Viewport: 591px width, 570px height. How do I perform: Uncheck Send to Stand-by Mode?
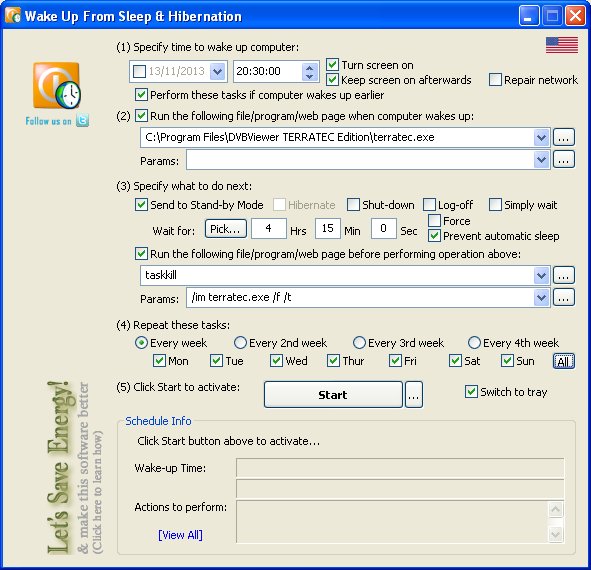(x=141, y=205)
